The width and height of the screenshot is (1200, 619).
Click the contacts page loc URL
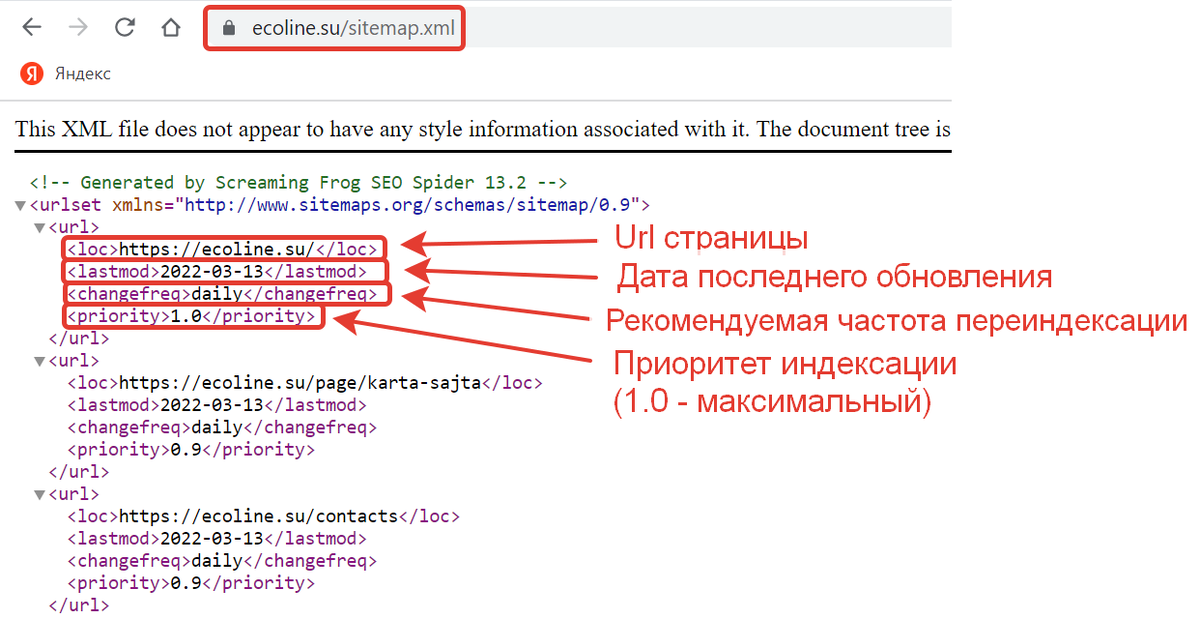[x=263, y=516]
